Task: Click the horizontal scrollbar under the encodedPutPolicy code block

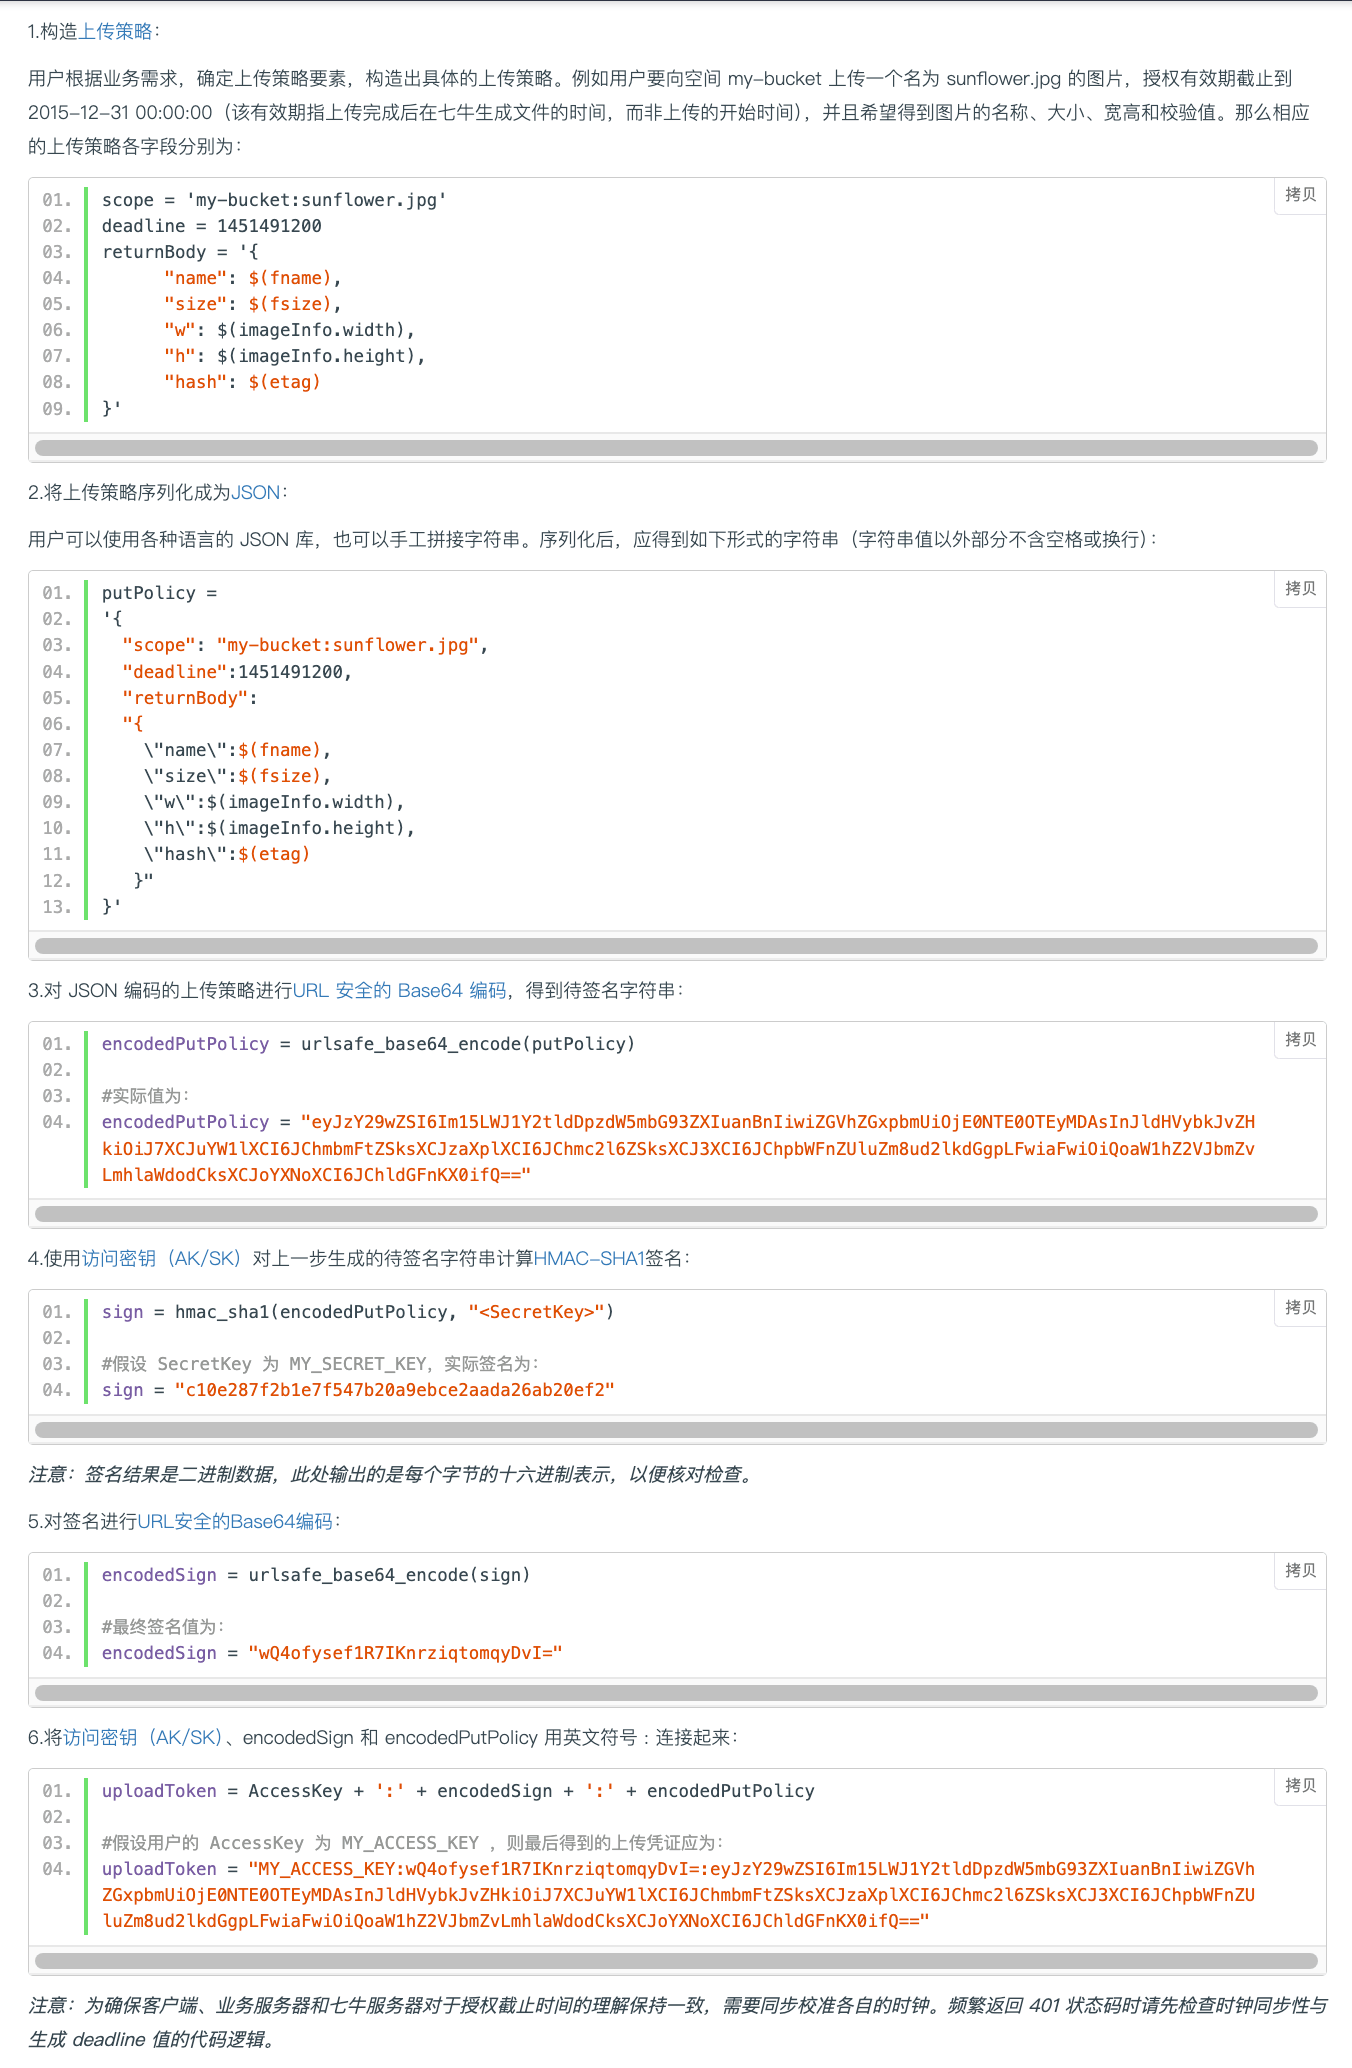Action: [x=676, y=1214]
